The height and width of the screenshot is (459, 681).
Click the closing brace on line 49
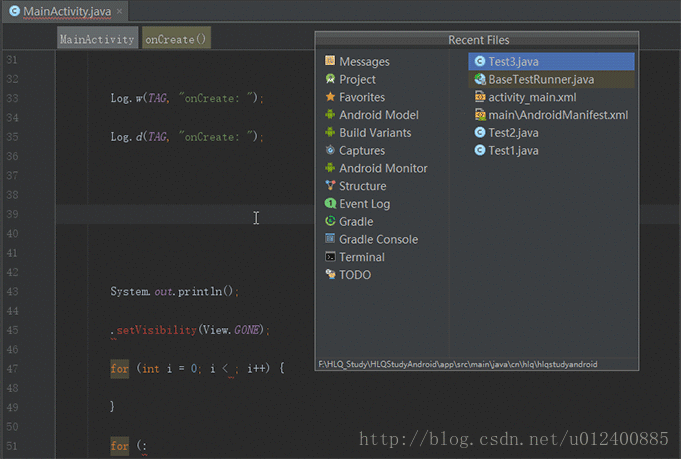click(112, 406)
